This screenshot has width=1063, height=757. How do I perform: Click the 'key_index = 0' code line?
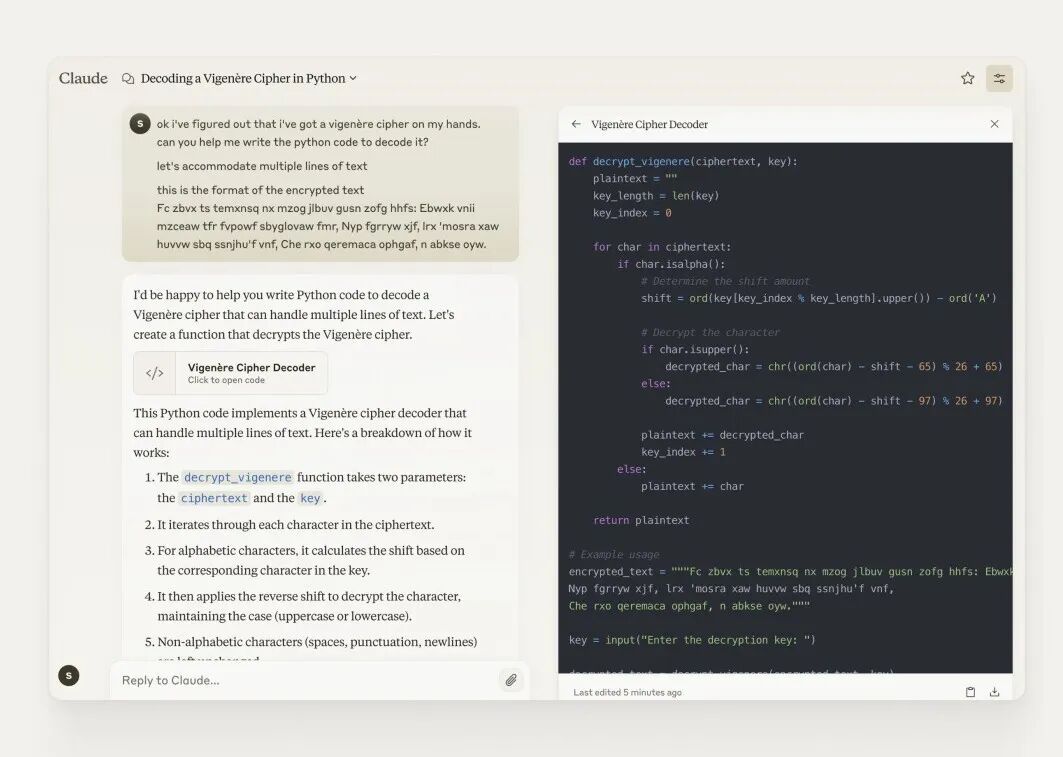tap(632, 213)
